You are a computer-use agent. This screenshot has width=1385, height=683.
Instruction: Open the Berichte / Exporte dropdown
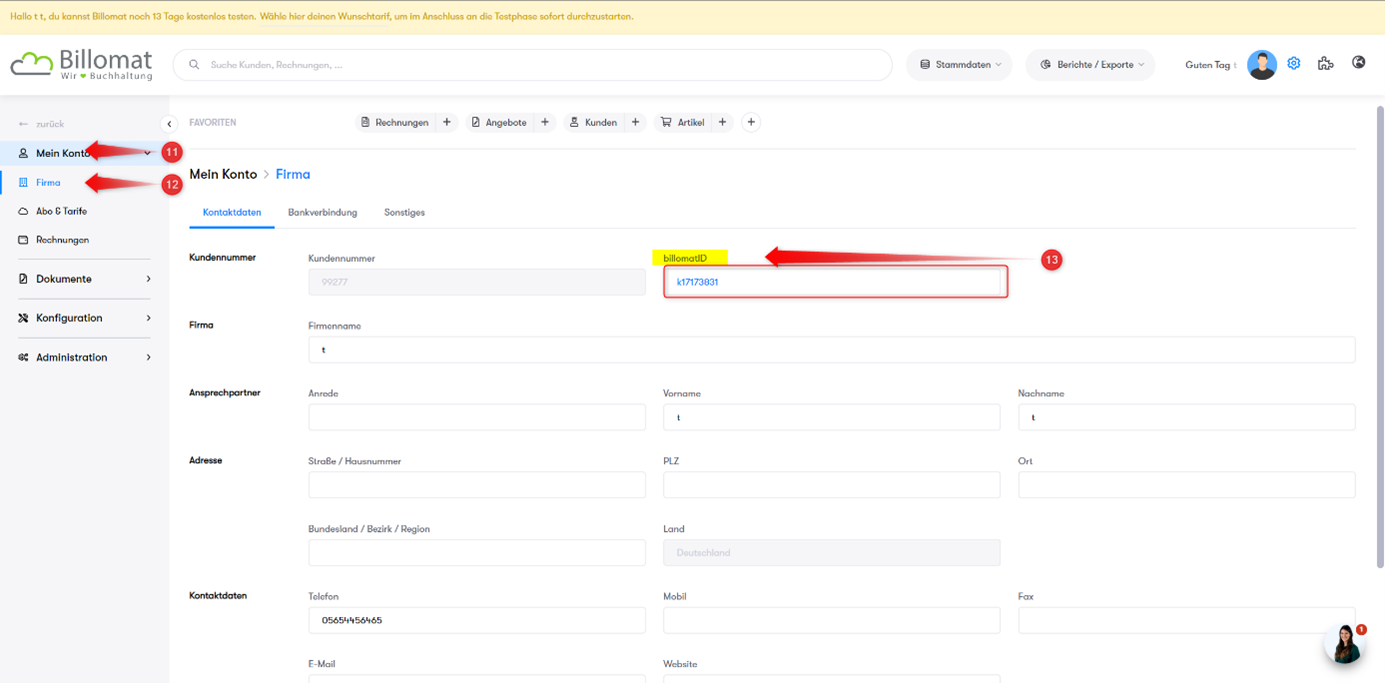pos(1090,65)
